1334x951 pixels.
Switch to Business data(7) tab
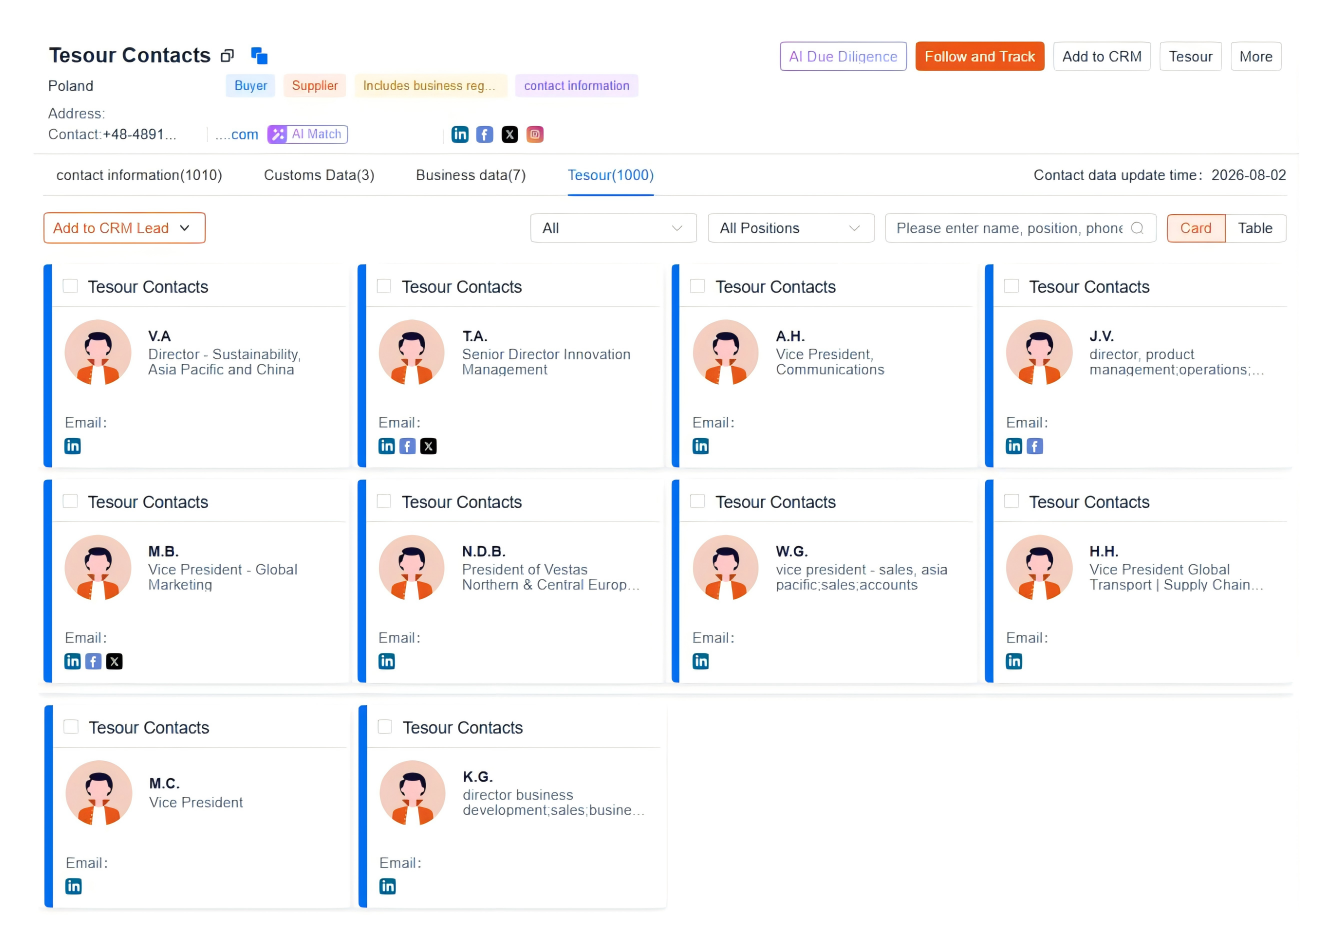pyautogui.click(x=471, y=175)
